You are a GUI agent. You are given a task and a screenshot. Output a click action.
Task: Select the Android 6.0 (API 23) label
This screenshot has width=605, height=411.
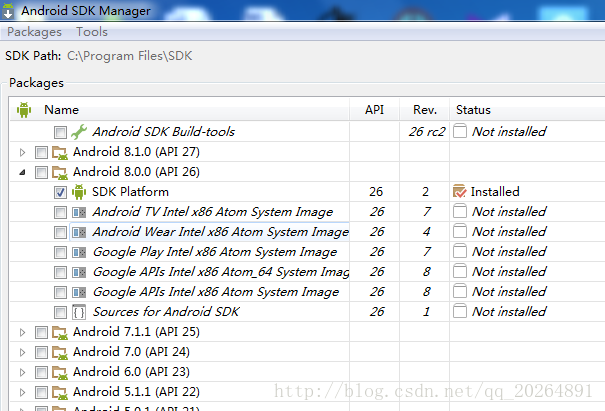[131, 372]
